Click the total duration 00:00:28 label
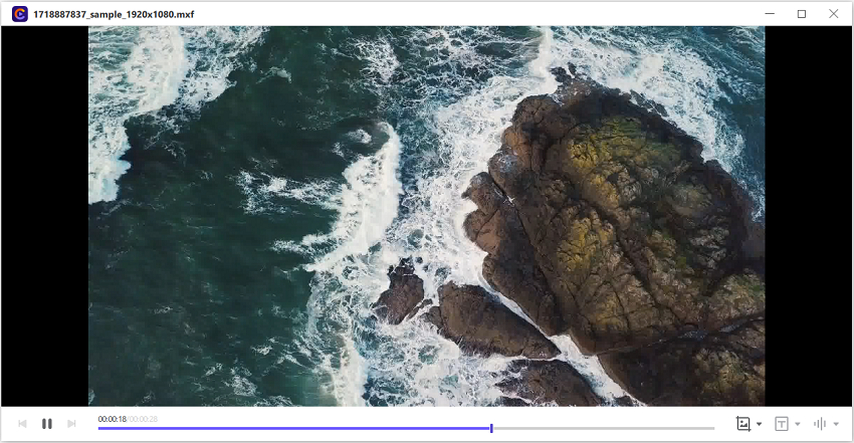This screenshot has height=443, width=854. point(143,419)
